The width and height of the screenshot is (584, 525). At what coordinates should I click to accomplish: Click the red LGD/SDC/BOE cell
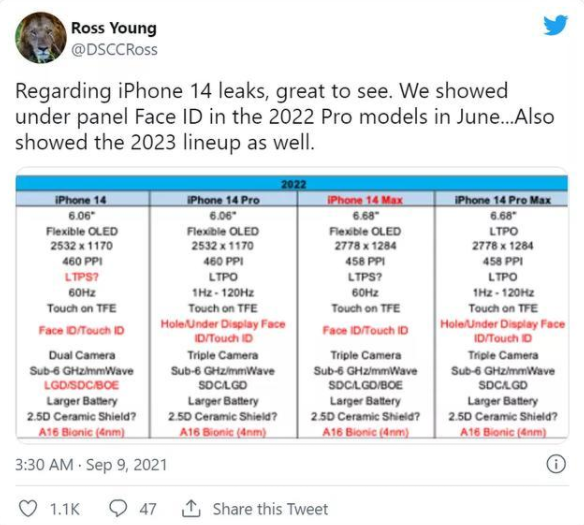tap(82, 385)
